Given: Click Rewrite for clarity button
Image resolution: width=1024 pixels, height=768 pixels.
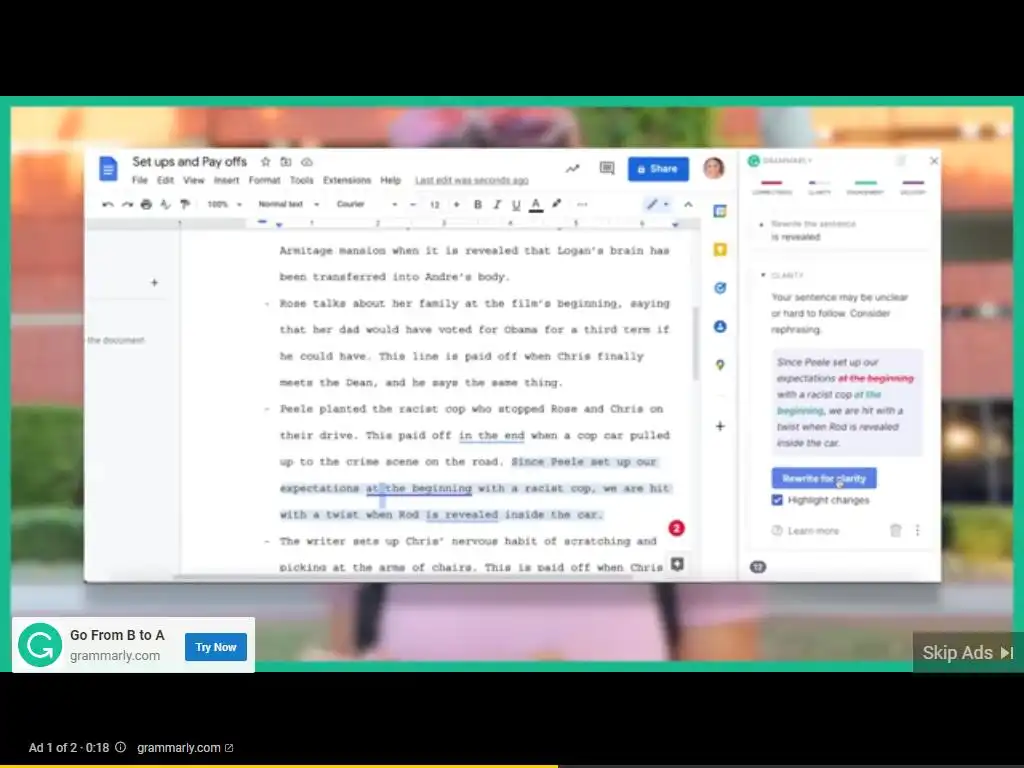Looking at the screenshot, I should pyautogui.click(x=824, y=478).
